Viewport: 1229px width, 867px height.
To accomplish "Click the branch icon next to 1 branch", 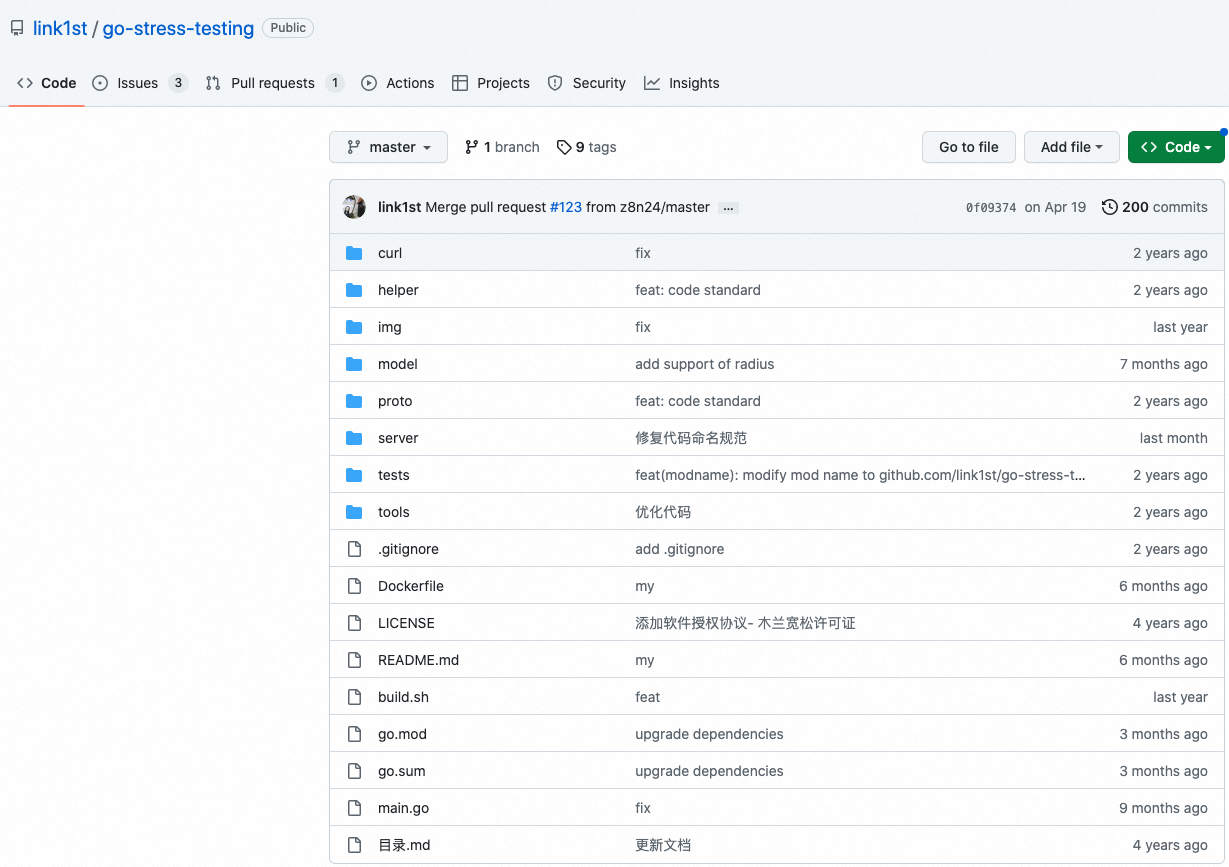I will (472, 147).
